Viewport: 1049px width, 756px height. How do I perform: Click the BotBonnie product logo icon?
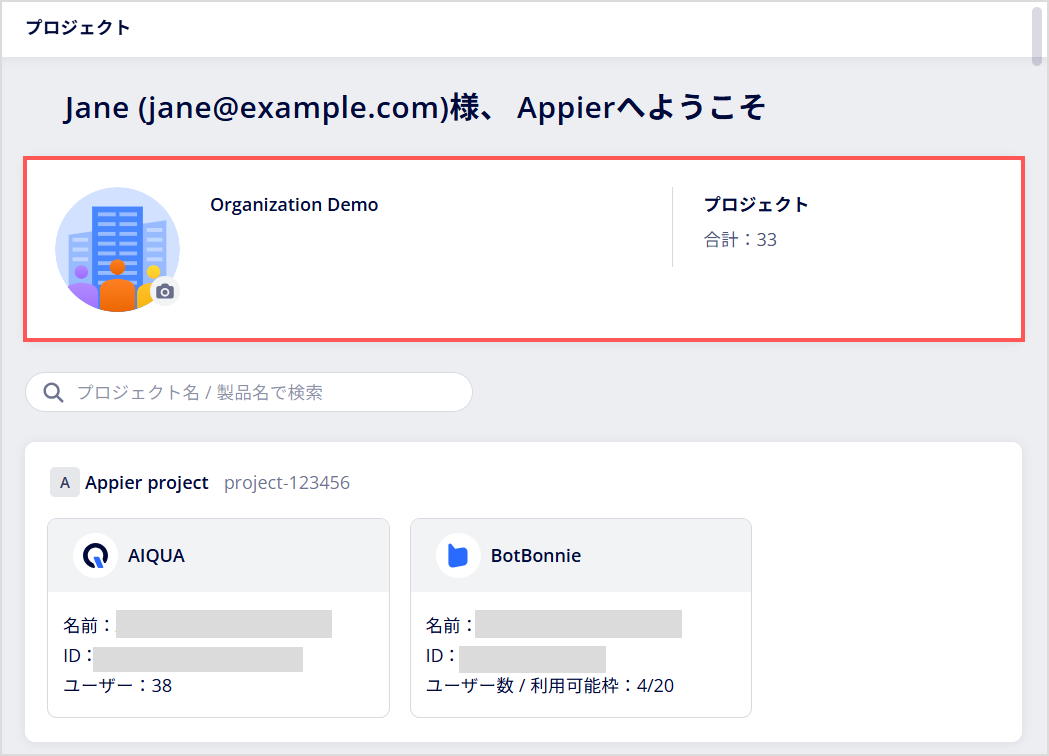pos(458,555)
